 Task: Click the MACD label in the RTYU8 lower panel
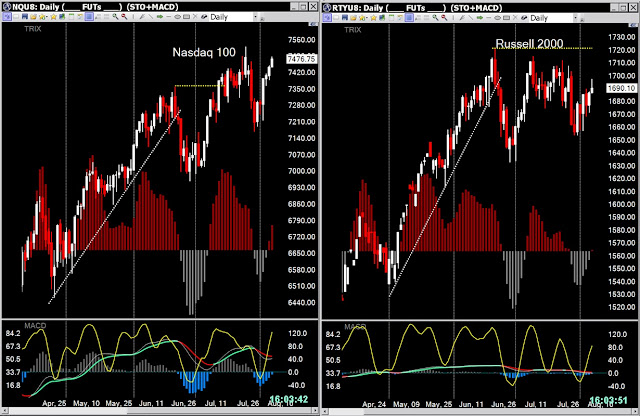355,327
